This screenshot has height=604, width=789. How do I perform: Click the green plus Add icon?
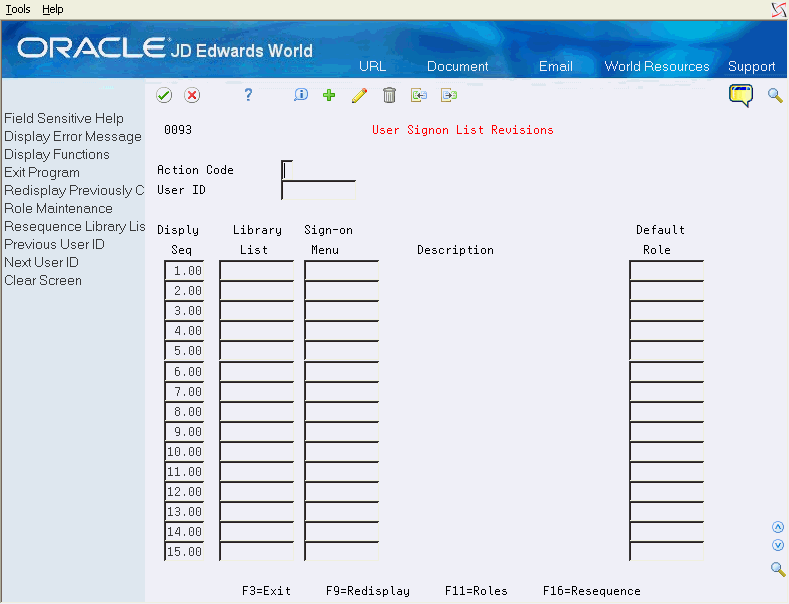click(329, 95)
